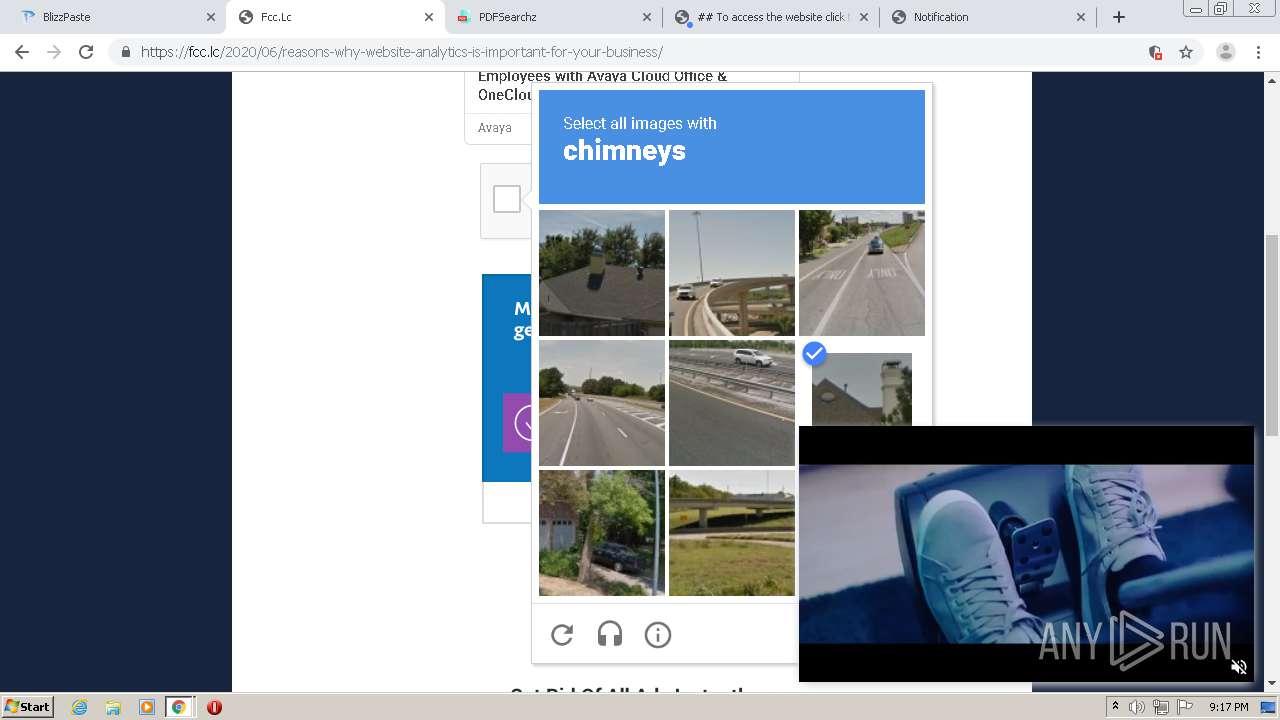Click the browser back arrow

point(22,52)
